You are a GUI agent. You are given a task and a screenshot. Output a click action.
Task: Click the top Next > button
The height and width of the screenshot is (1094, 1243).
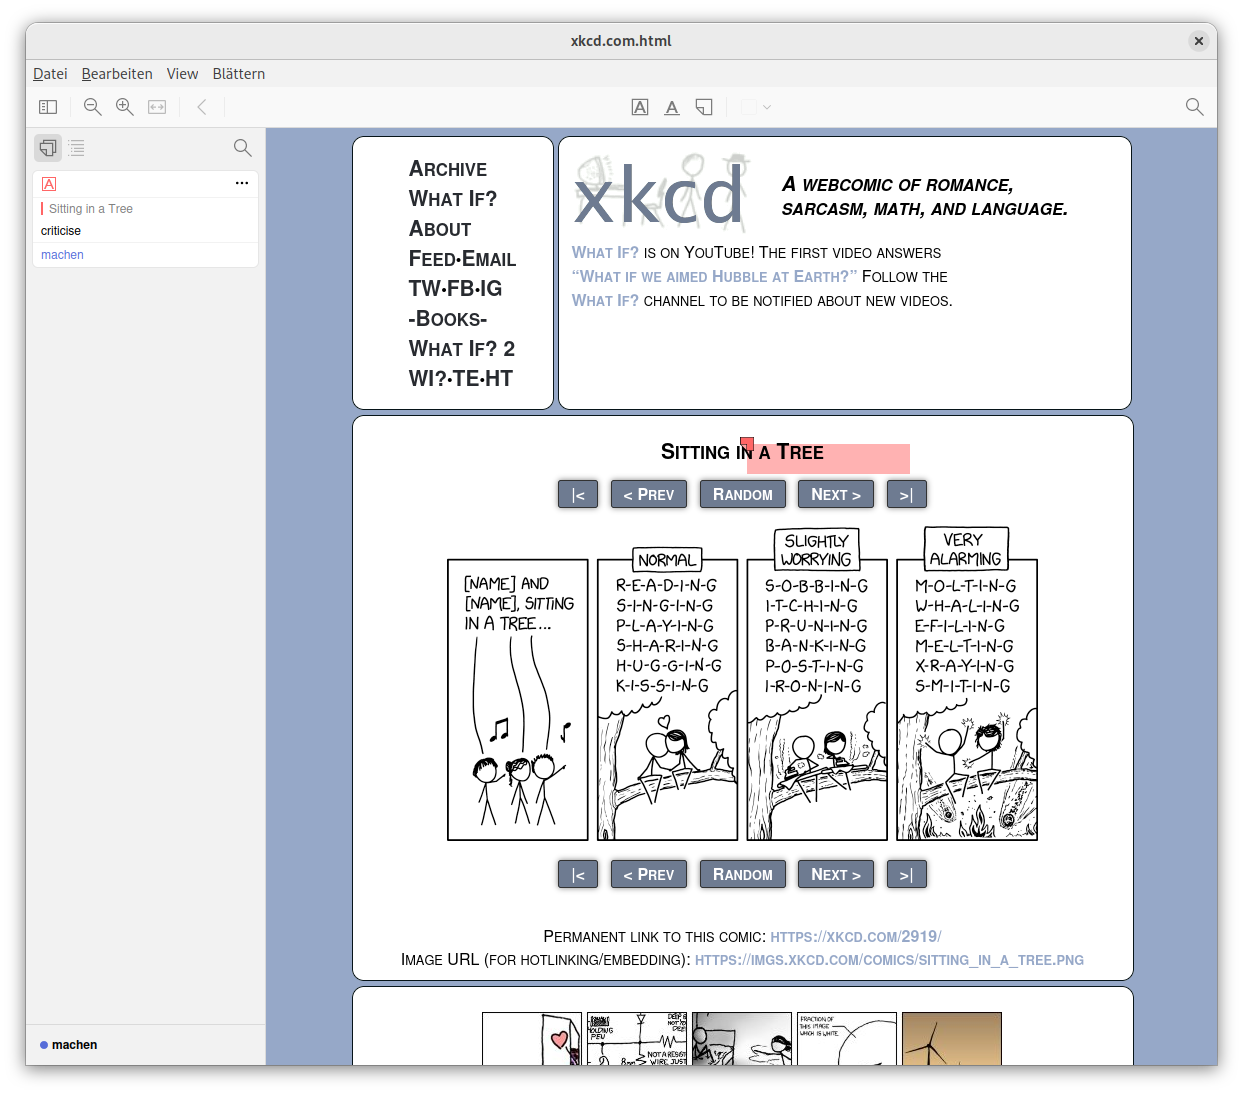836,494
